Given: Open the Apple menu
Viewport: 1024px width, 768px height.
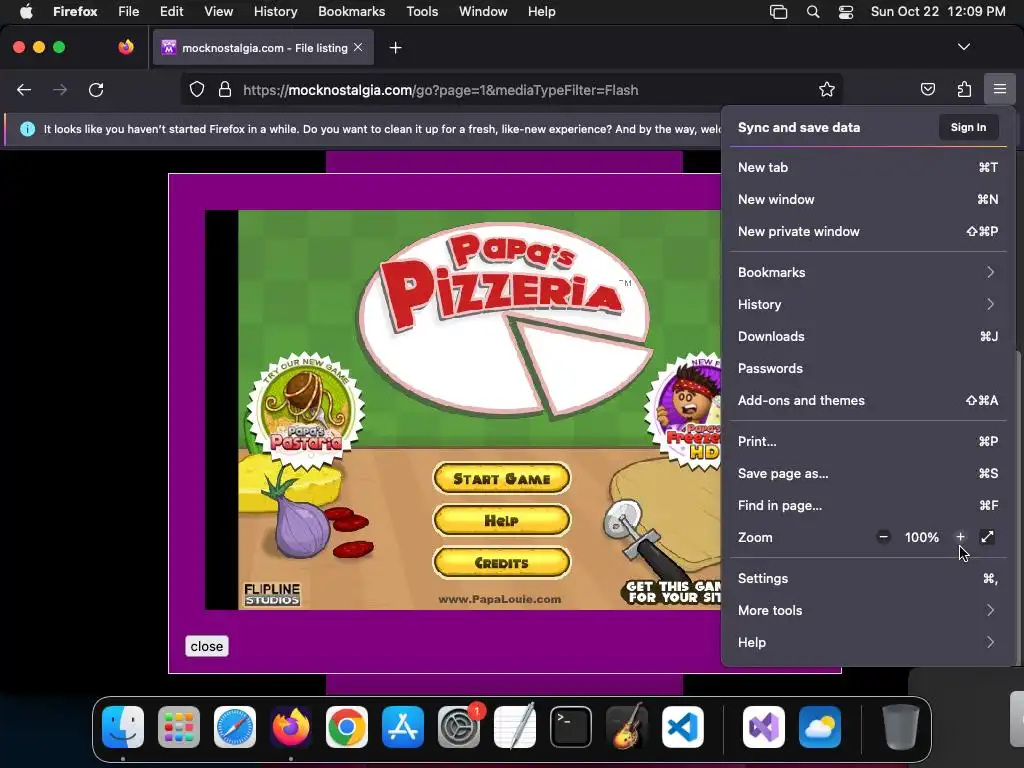Looking at the screenshot, I should (26, 12).
